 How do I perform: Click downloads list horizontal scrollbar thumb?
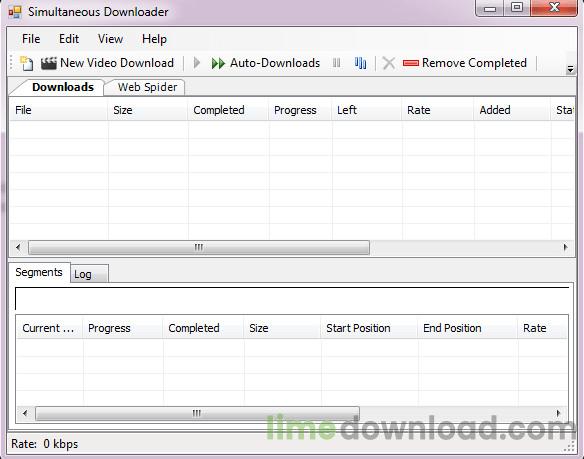[x=199, y=247]
